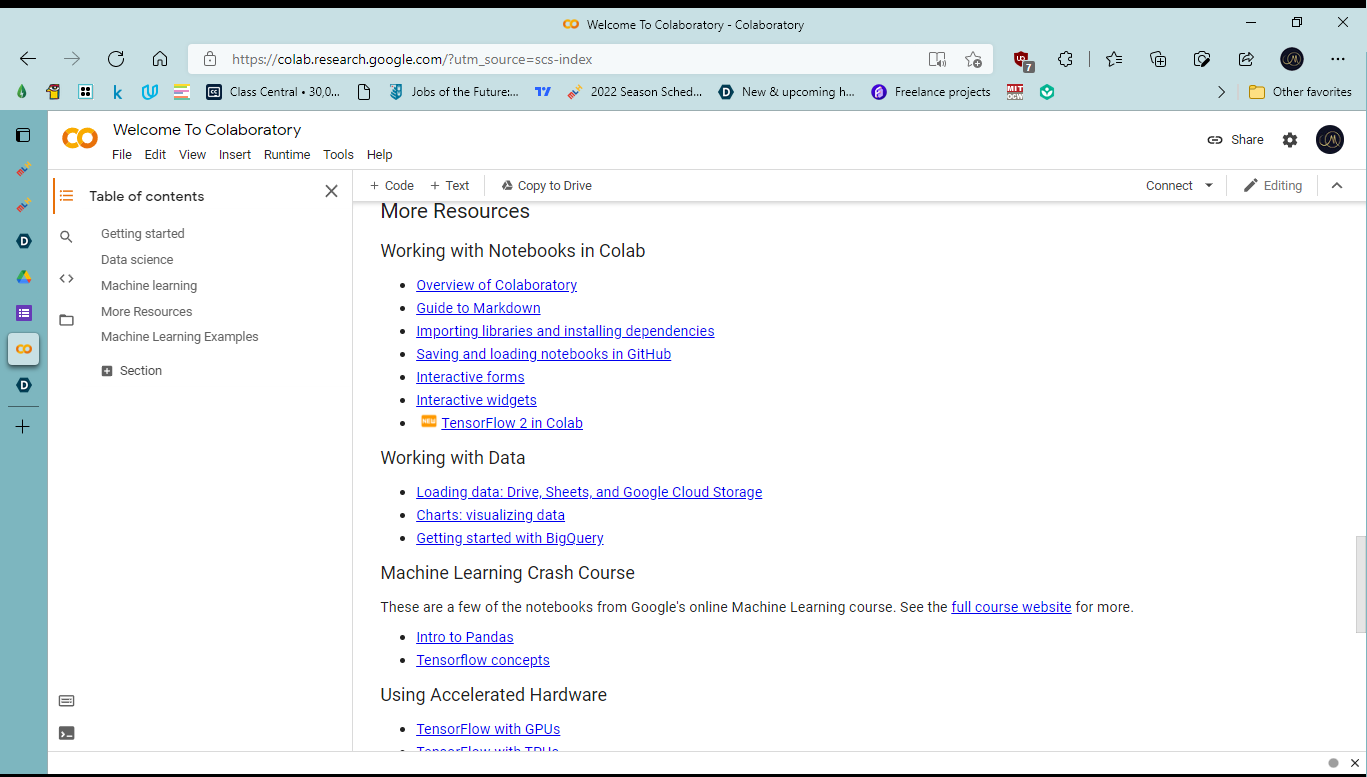Expand the Connect runtime dropdown arrow
Image resolution: width=1367 pixels, height=777 pixels.
1209,186
